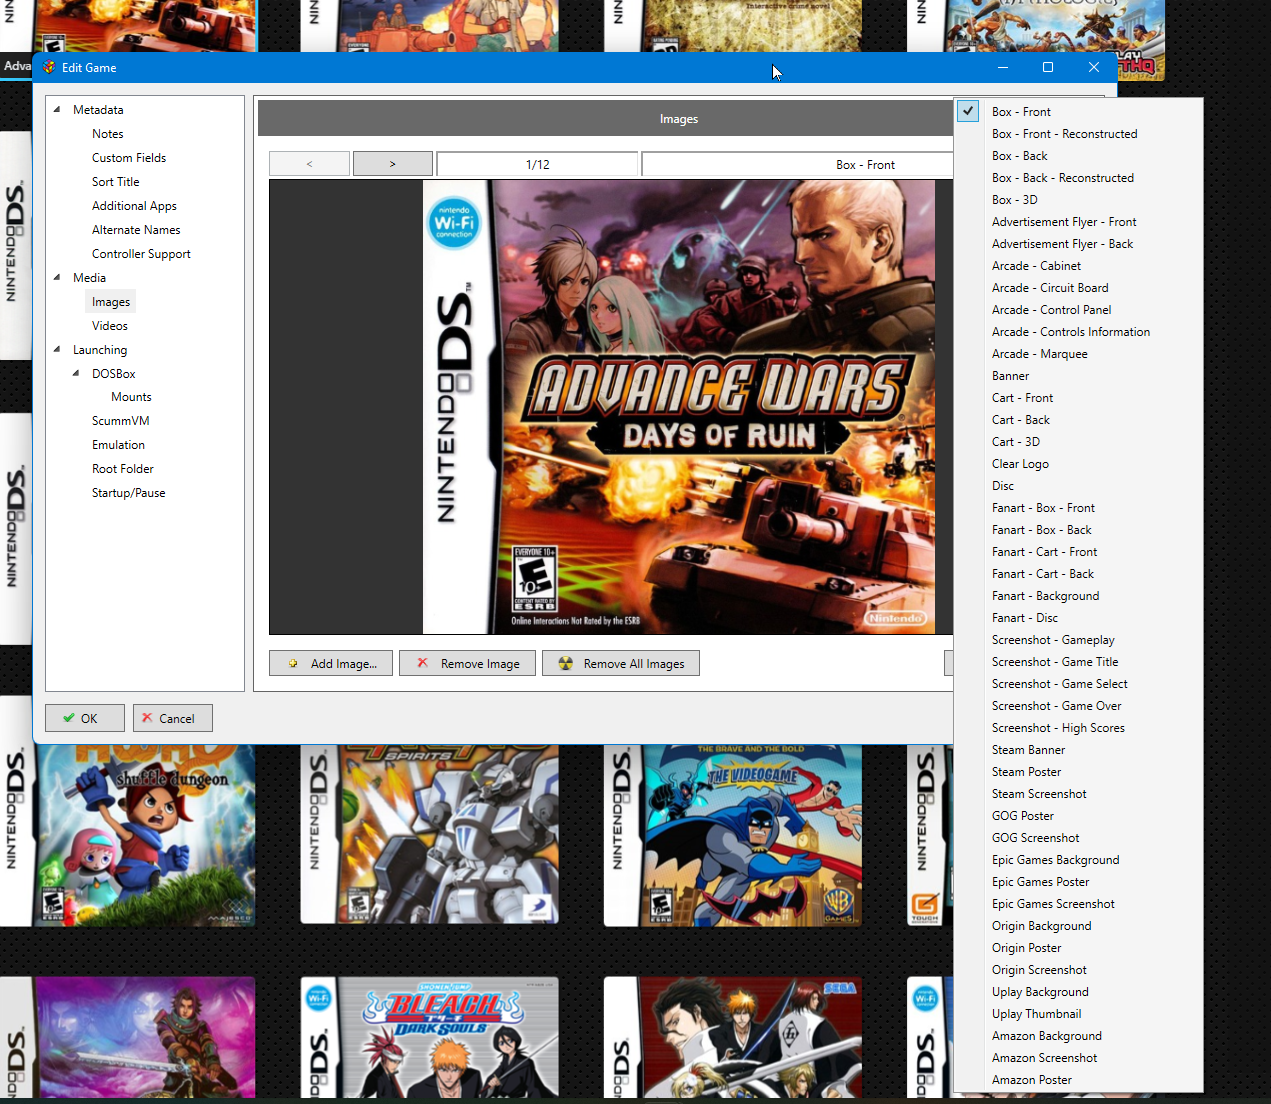Click the Add Image... button
Viewport: 1271px width, 1104px height.
(x=332, y=664)
